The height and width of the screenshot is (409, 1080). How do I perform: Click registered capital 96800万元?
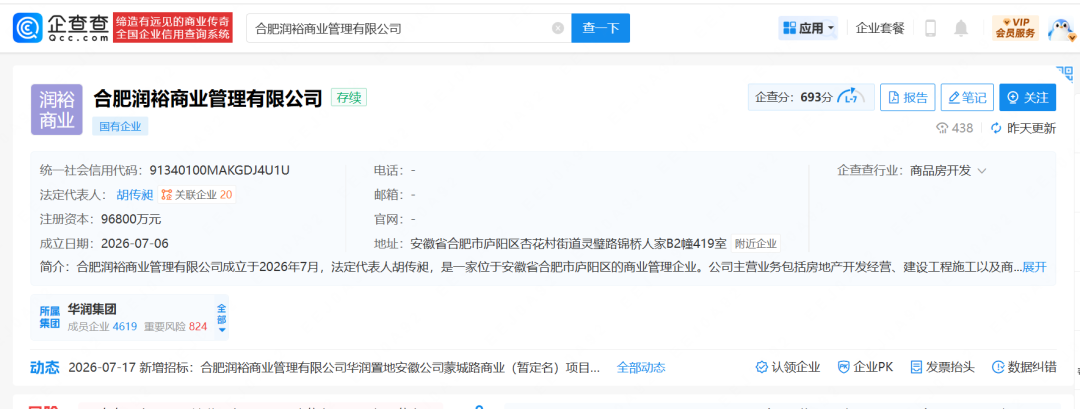tap(131, 219)
